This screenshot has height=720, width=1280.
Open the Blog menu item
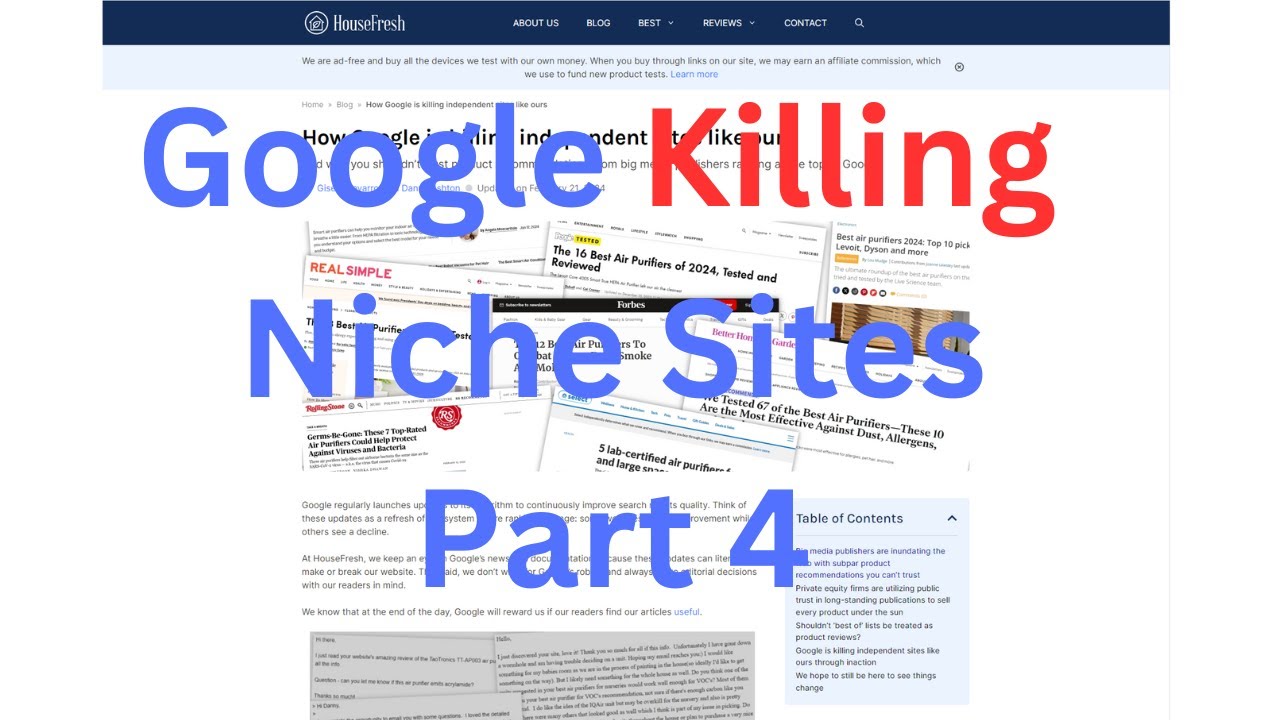[x=598, y=23]
